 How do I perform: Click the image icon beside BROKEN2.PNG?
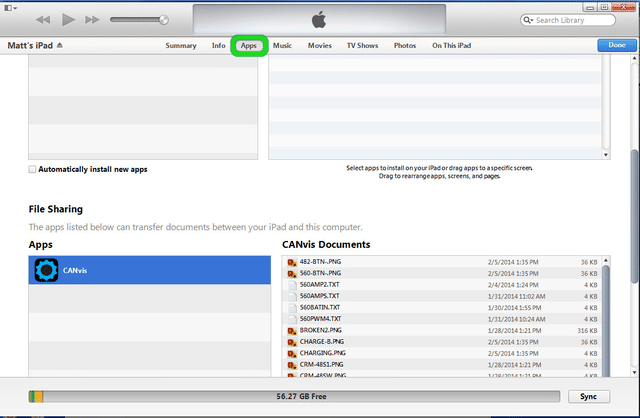click(x=292, y=331)
